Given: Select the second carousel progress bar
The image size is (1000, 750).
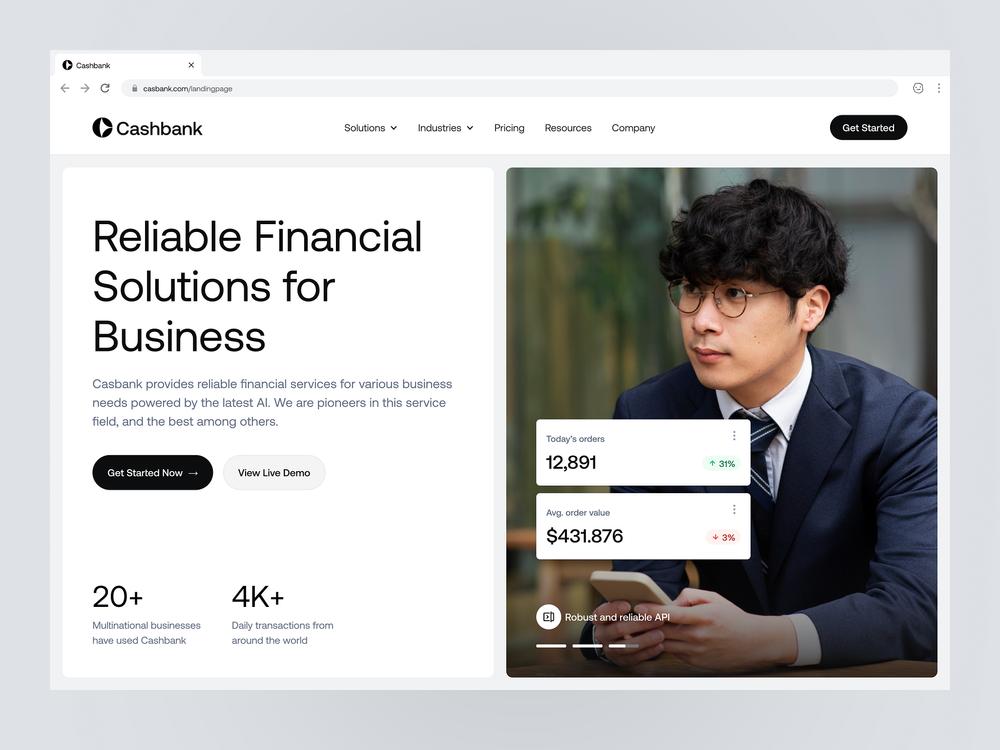Looking at the screenshot, I should pos(587,646).
